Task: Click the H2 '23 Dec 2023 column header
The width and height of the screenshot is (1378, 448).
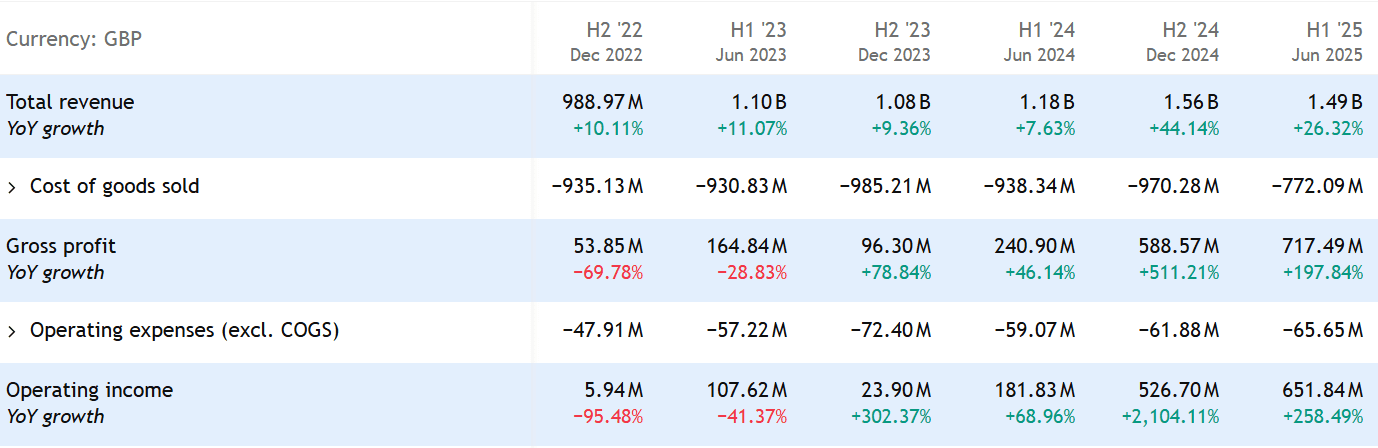Action: pos(894,42)
